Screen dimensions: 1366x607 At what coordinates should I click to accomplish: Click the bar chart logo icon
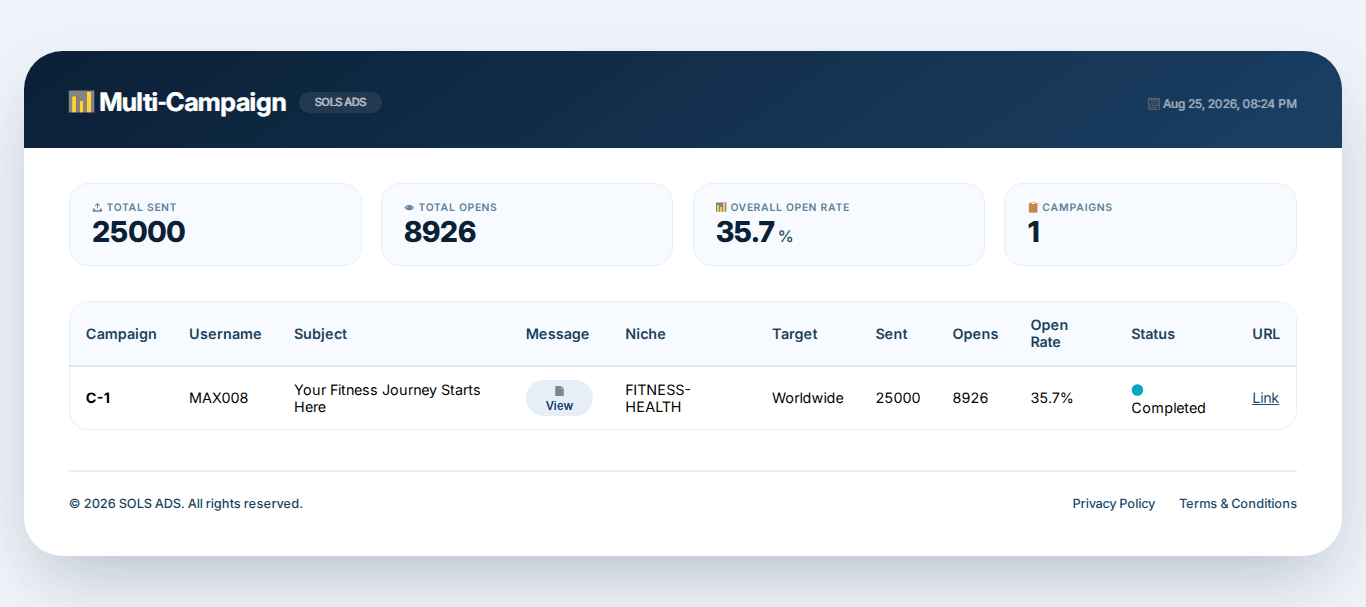coord(81,102)
